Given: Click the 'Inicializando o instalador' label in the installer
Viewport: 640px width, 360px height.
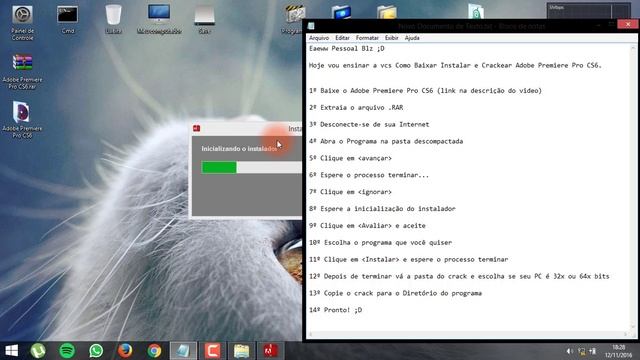Looking at the screenshot, I should tap(239, 149).
